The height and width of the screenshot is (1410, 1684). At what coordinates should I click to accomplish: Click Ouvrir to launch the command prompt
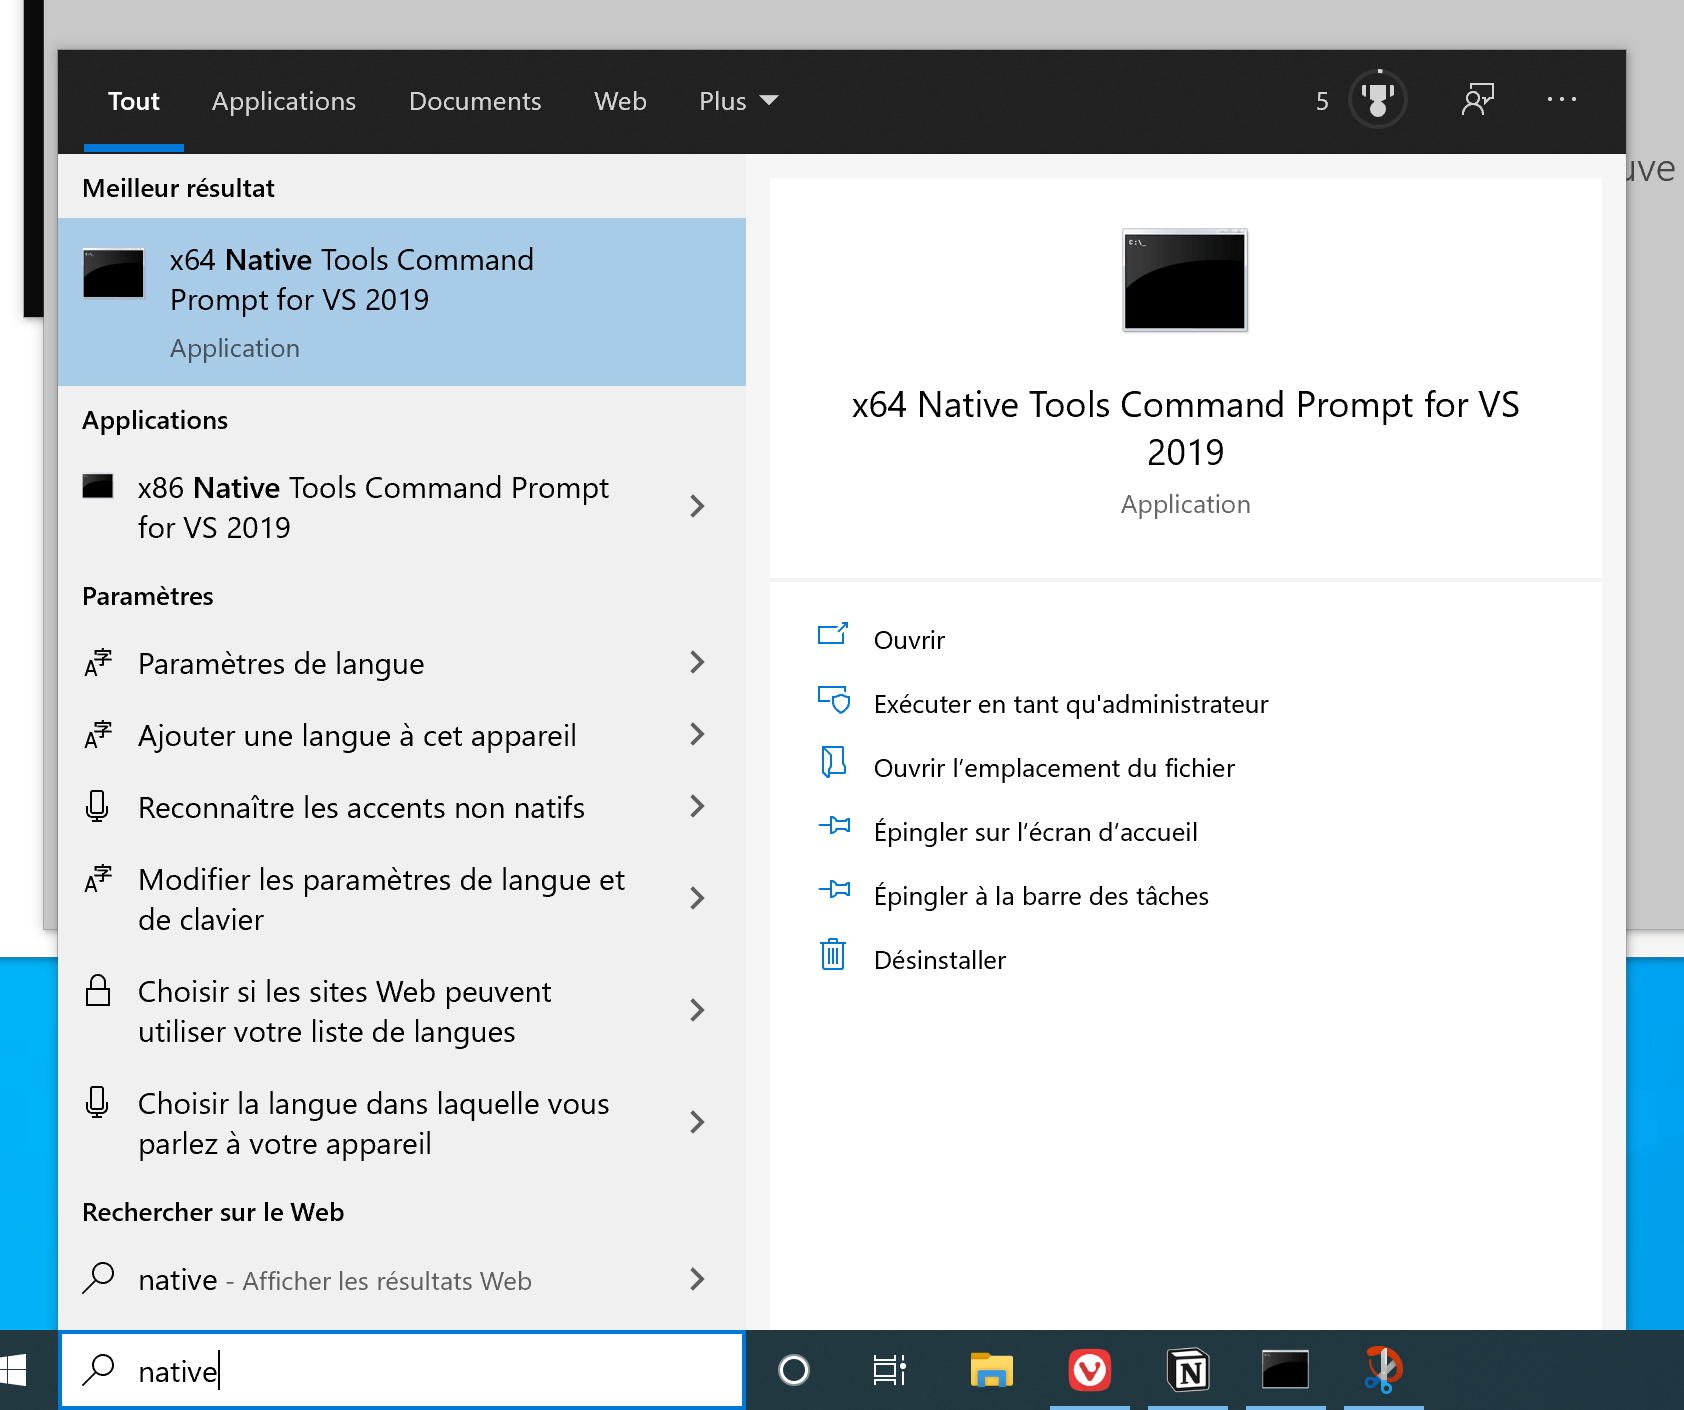(908, 639)
